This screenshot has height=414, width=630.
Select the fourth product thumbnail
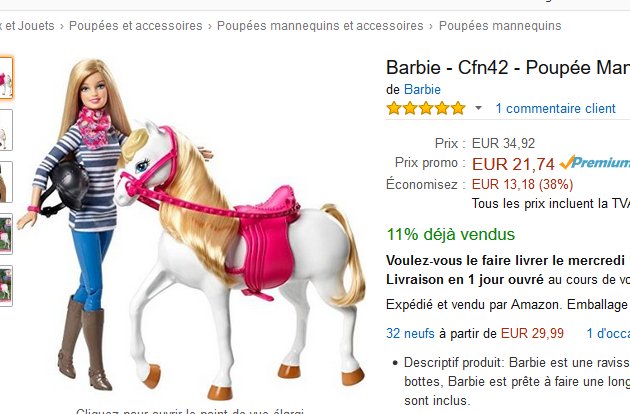point(6,234)
